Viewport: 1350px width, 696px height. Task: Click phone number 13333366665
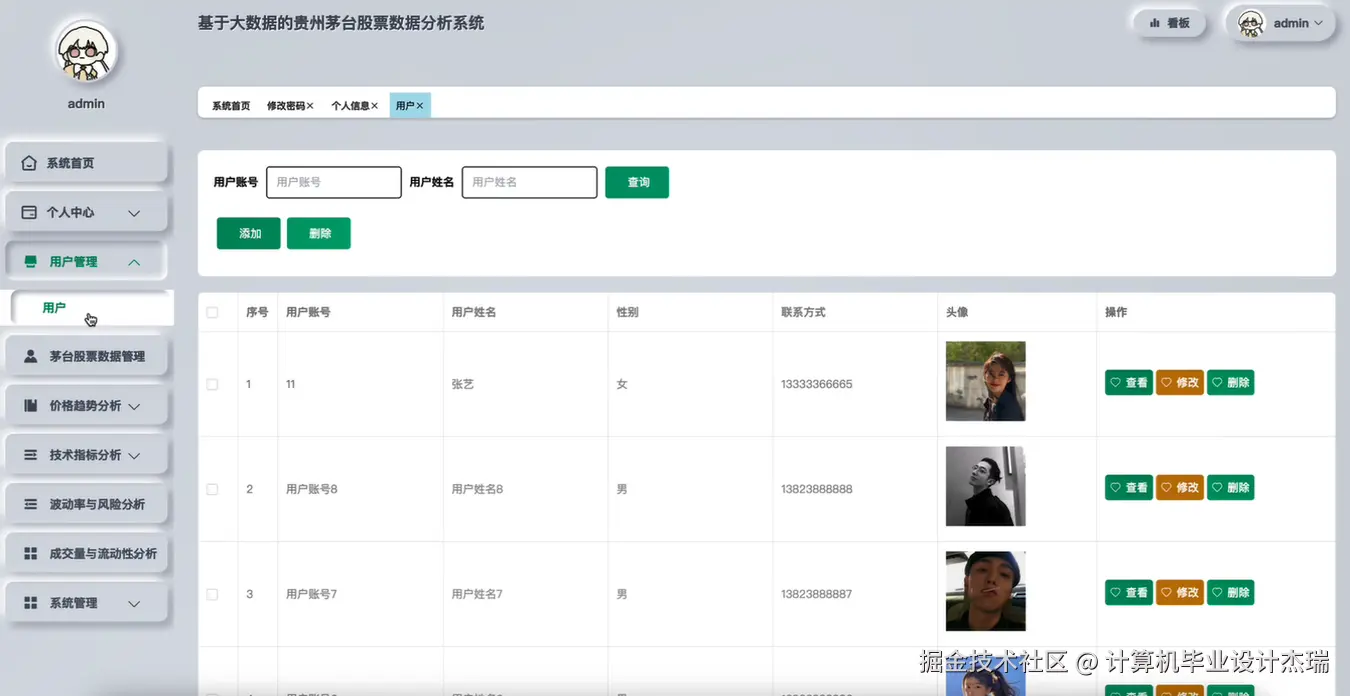tap(817, 384)
